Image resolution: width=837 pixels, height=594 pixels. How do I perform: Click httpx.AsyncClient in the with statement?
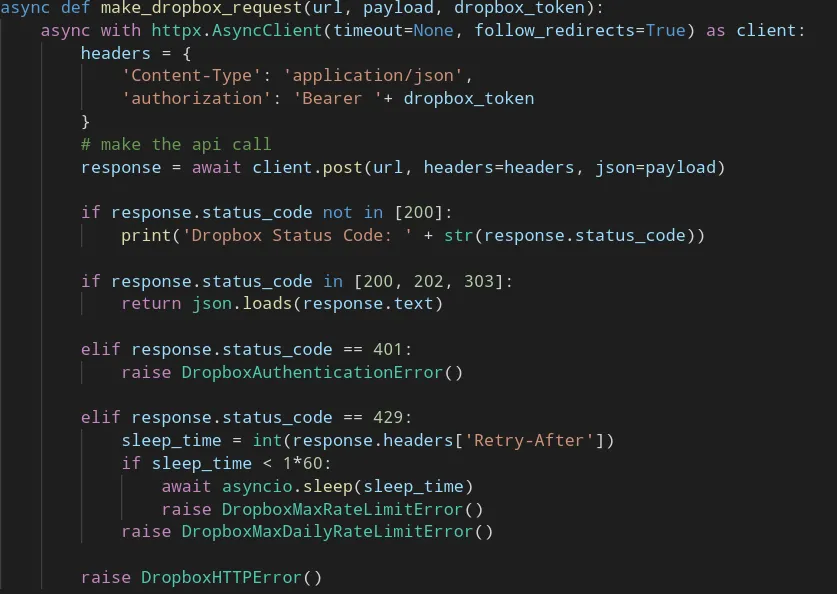[237, 30]
